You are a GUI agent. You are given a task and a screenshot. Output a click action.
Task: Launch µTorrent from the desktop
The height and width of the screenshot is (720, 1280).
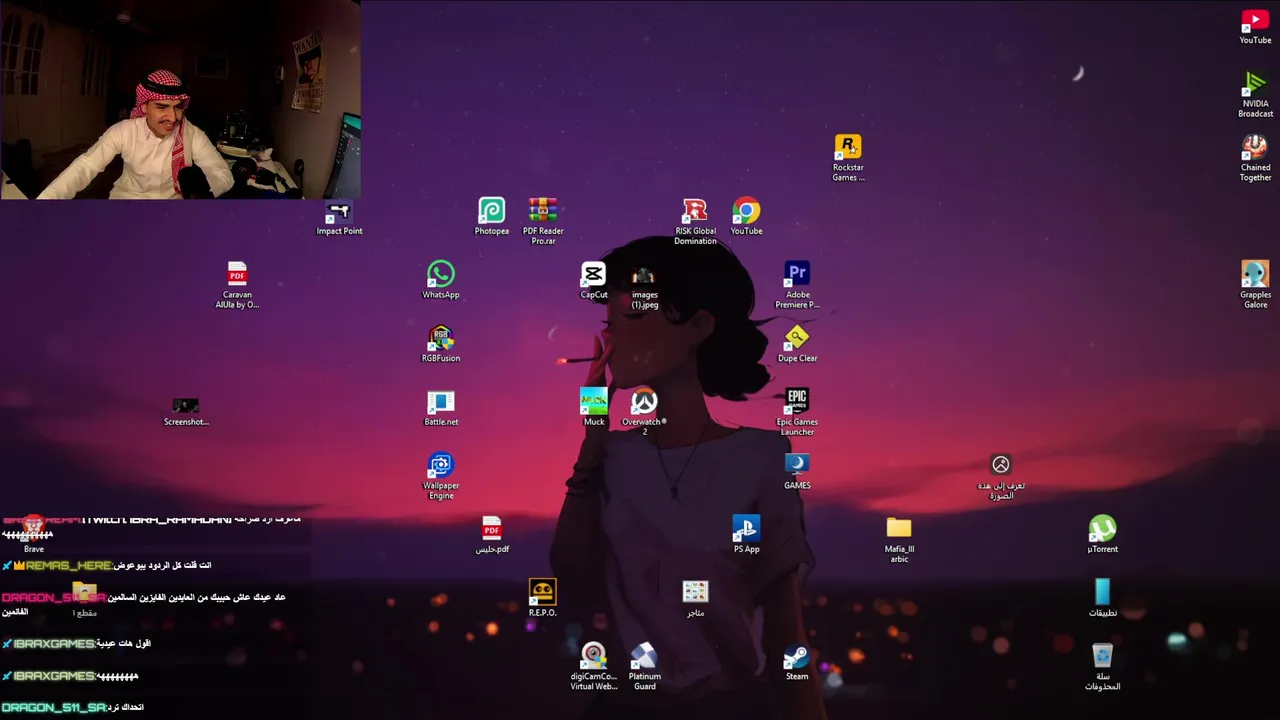[x=1102, y=535]
